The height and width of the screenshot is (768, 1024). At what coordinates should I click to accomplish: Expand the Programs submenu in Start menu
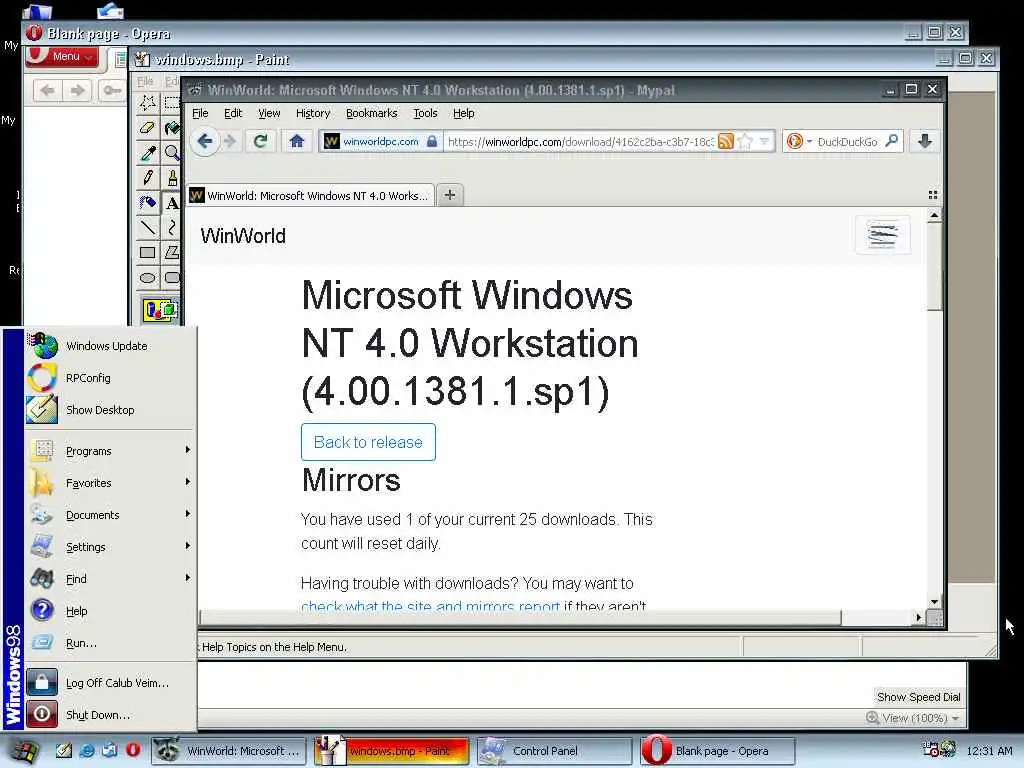110,451
